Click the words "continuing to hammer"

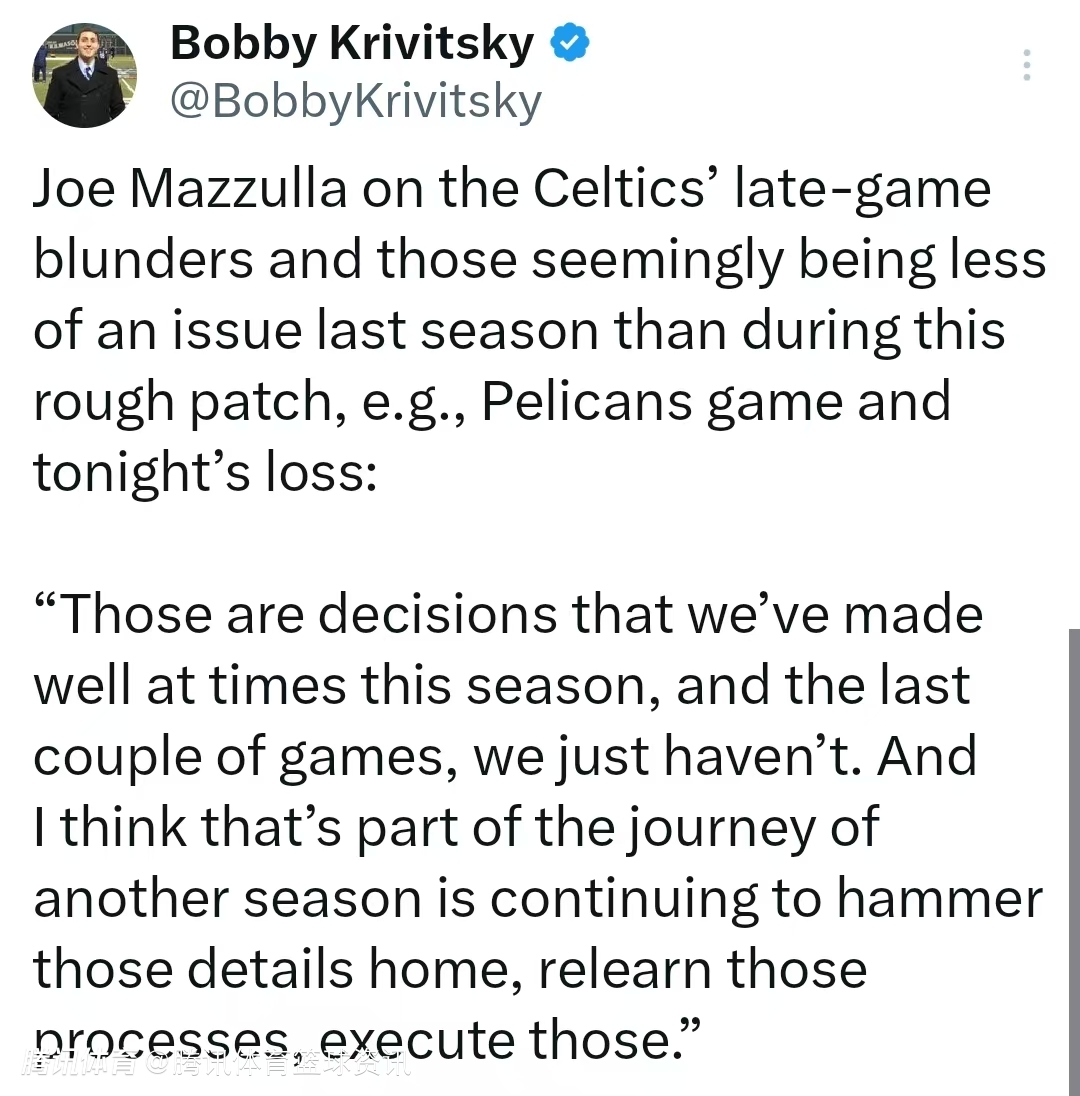[x=766, y=899]
